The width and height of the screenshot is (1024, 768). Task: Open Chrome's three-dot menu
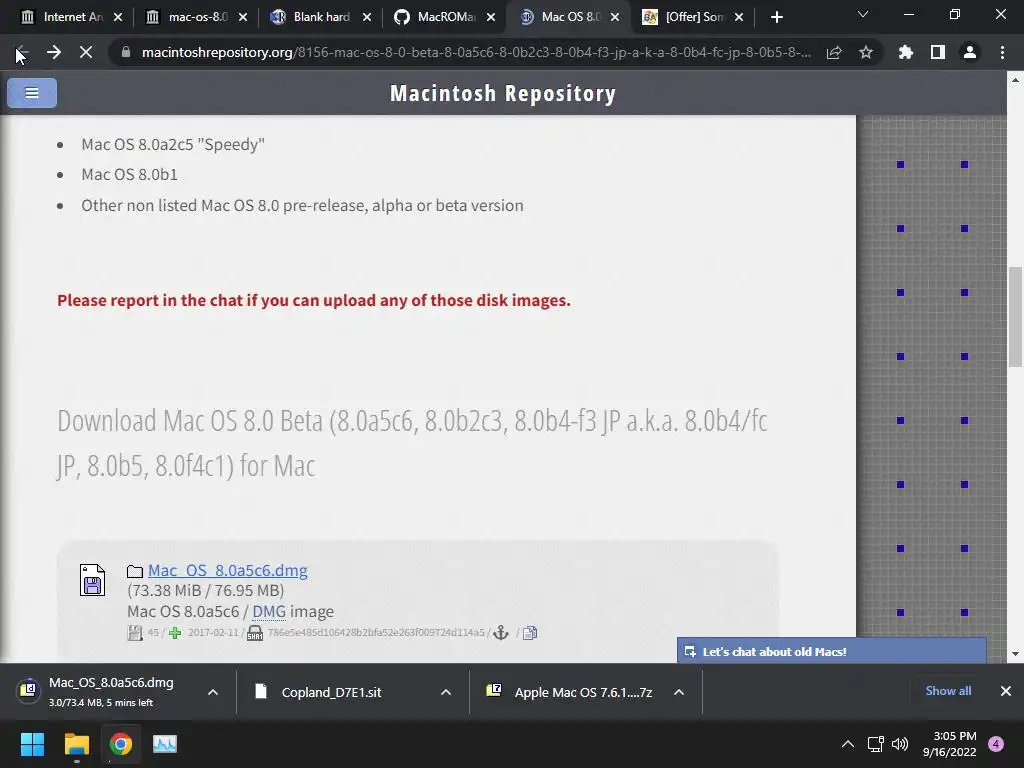click(1002, 52)
